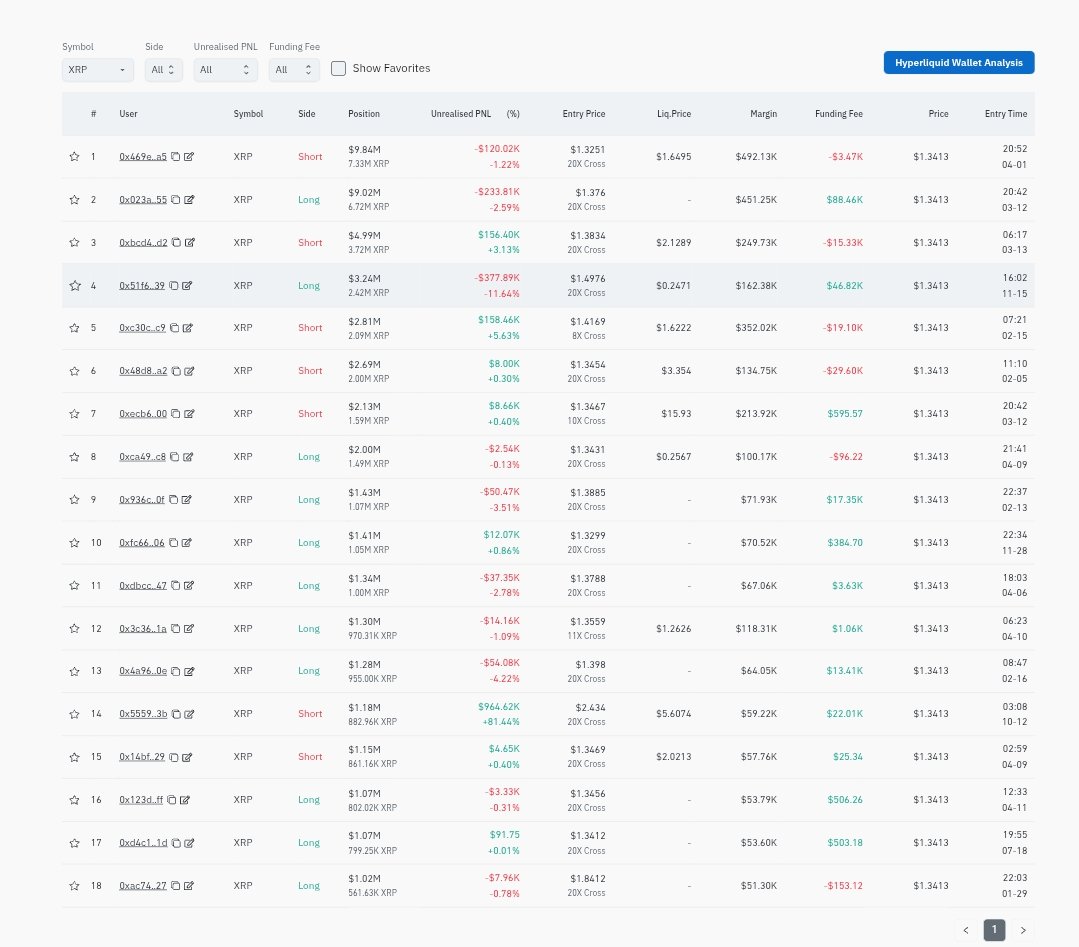Copy address of user 0x14bf..29
Image resolution: width=1079 pixels, height=947 pixels.
click(174, 757)
